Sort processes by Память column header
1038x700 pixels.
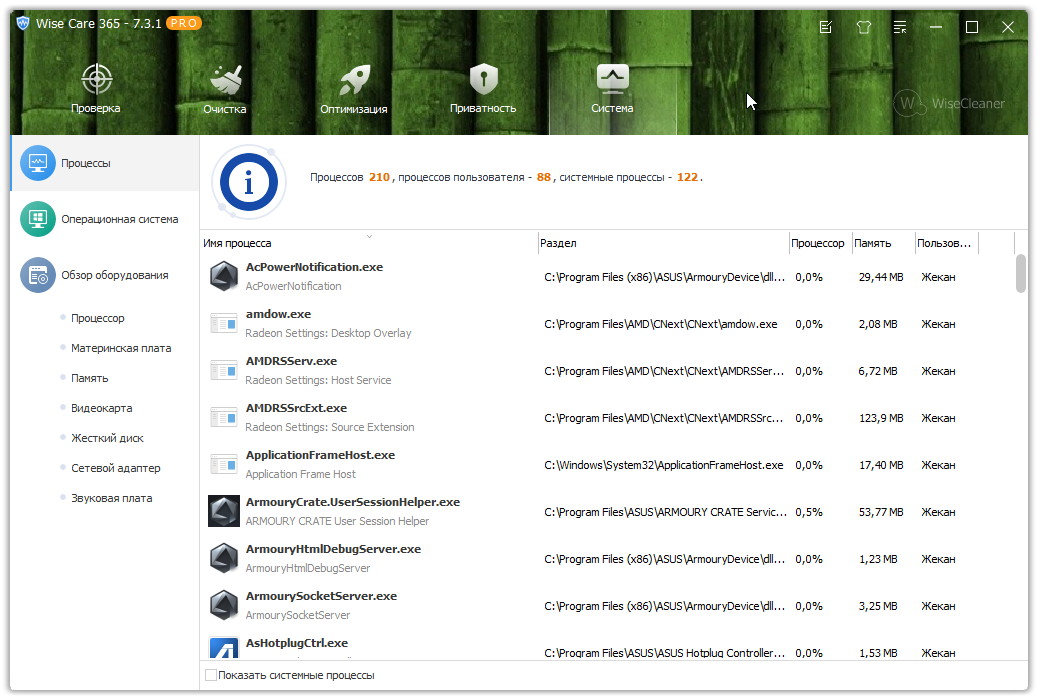coord(872,243)
